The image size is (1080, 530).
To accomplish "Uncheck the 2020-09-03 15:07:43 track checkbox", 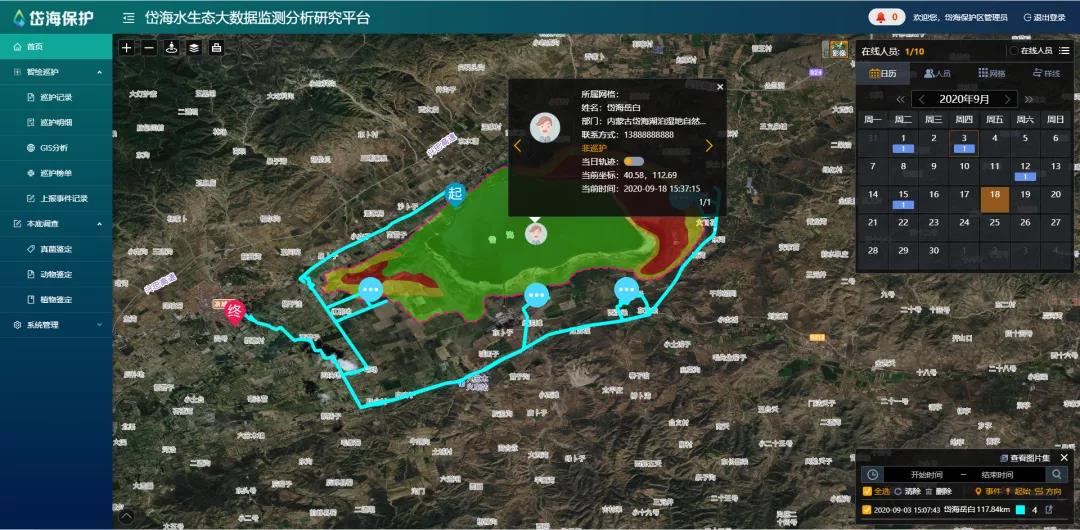I will (867, 510).
